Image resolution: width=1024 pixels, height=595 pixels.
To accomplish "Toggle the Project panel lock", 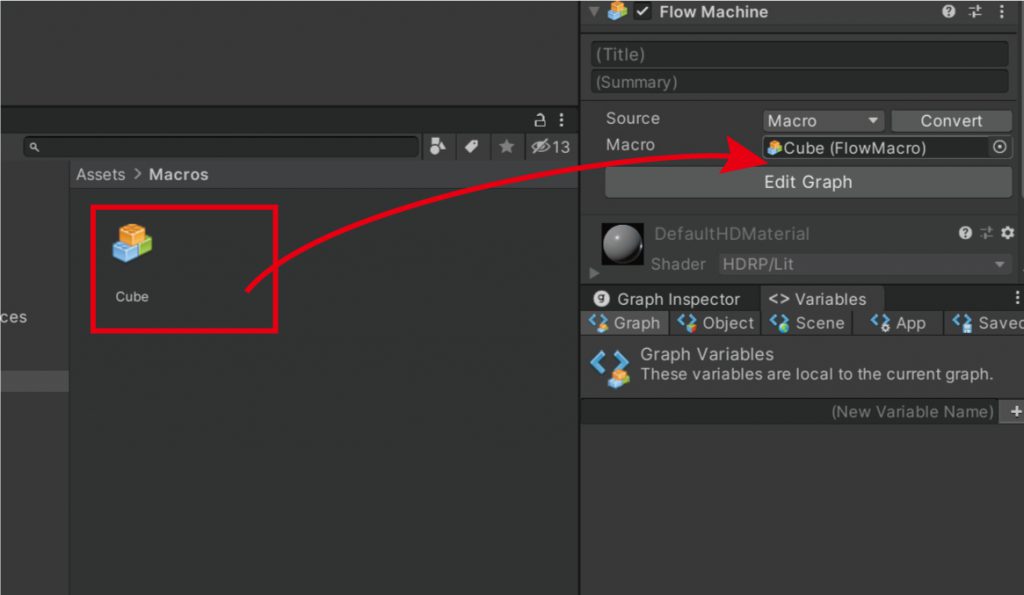I will click(541, 120).
